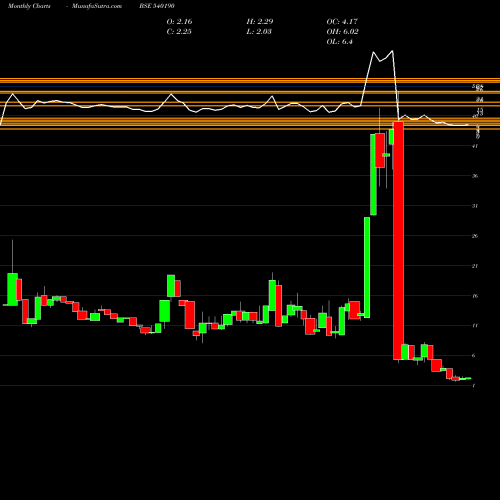Screen dimensions: 500x500
Task: Click the price axis label 26
Action: pos(475,236)
